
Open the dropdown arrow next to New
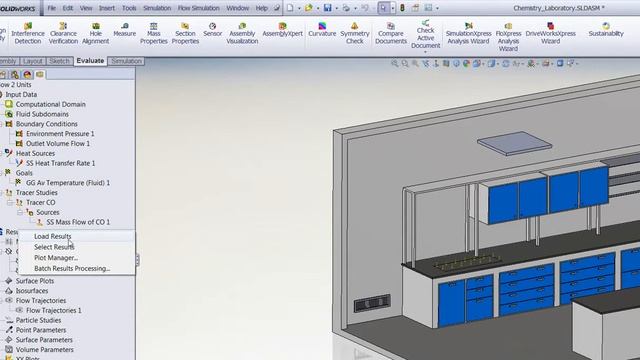point(299,8)
